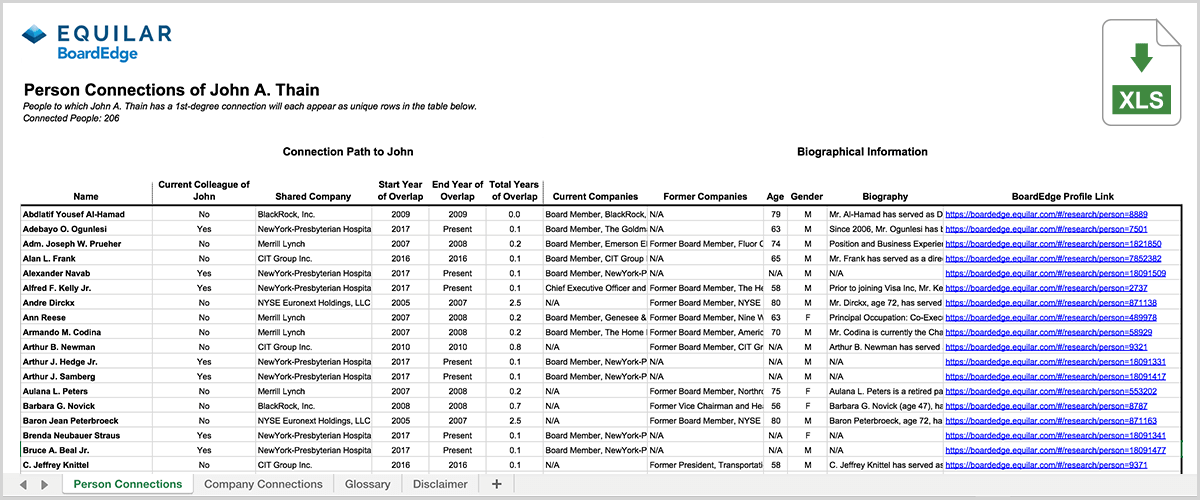1200x500 pixels.
Task: Select cell Andre Dirckx
Action: tap(86, 303)
